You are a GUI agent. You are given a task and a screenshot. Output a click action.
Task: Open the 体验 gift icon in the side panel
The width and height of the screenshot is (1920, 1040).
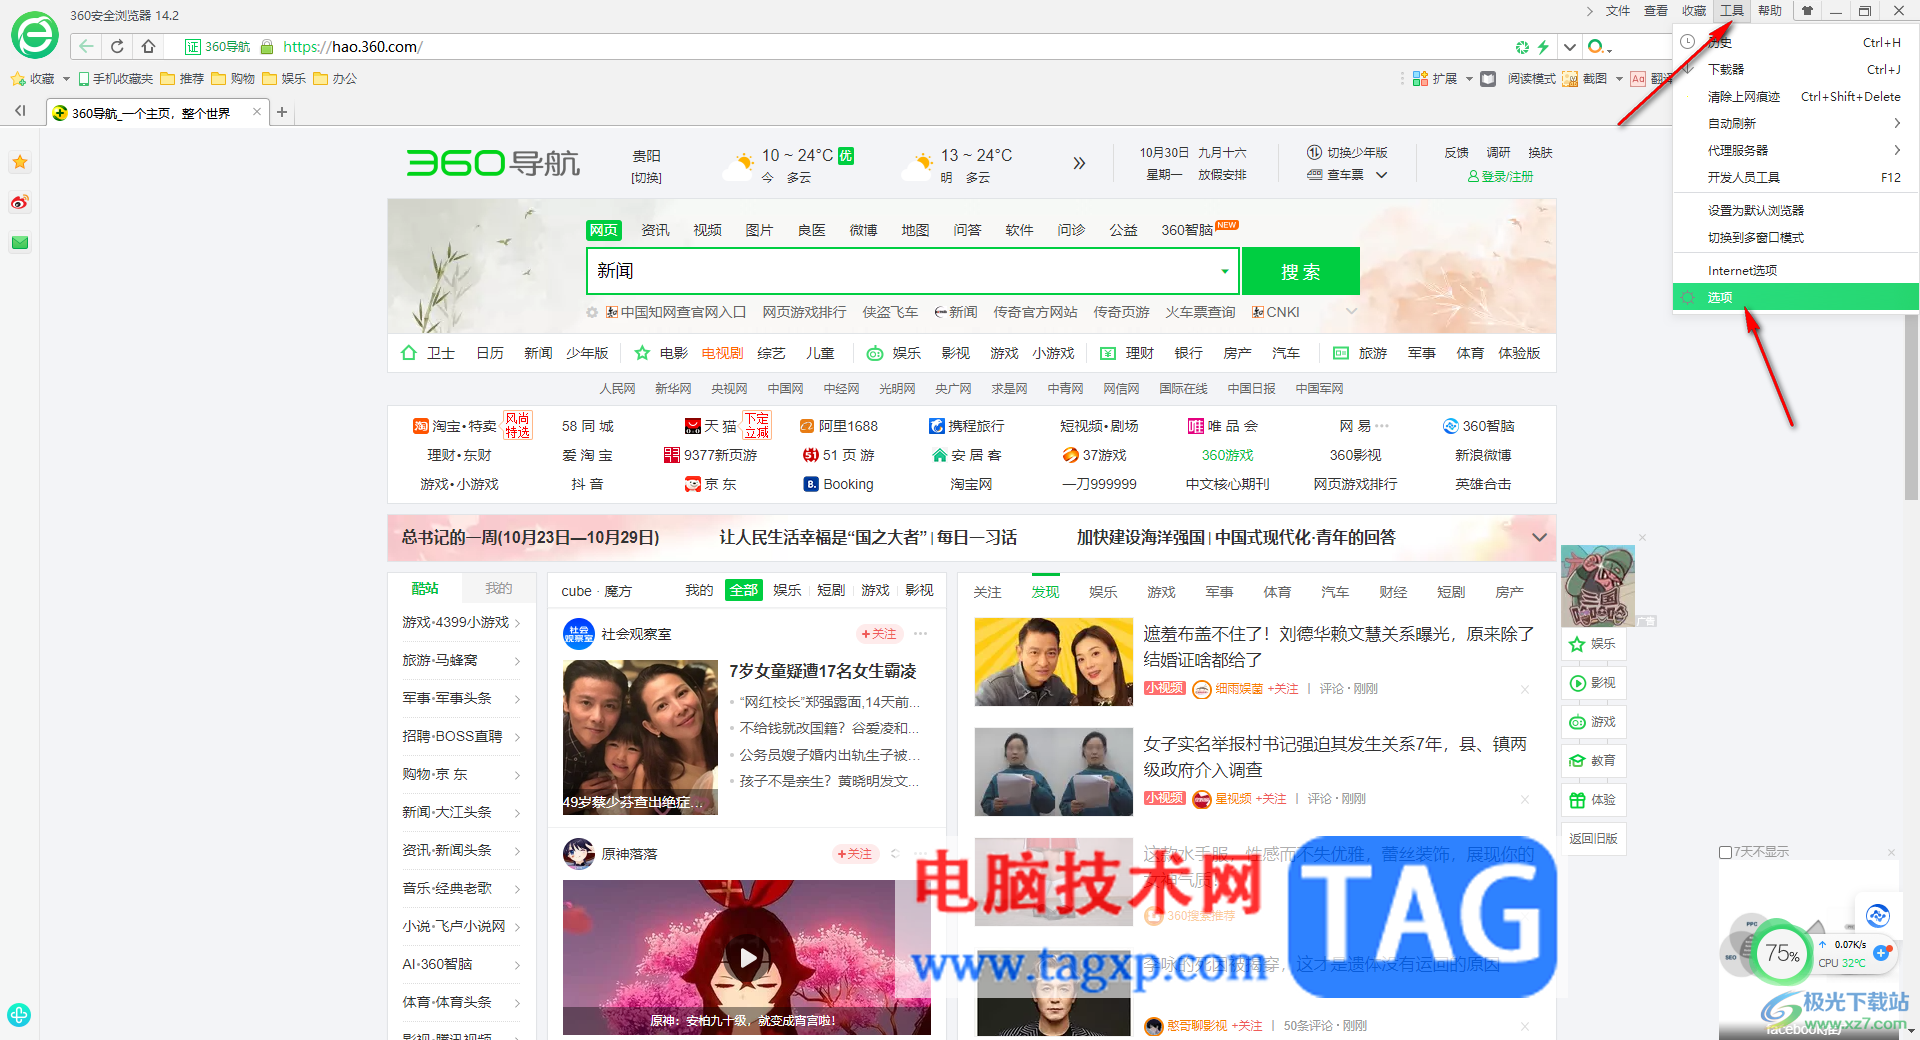[x=1577, y=800]
